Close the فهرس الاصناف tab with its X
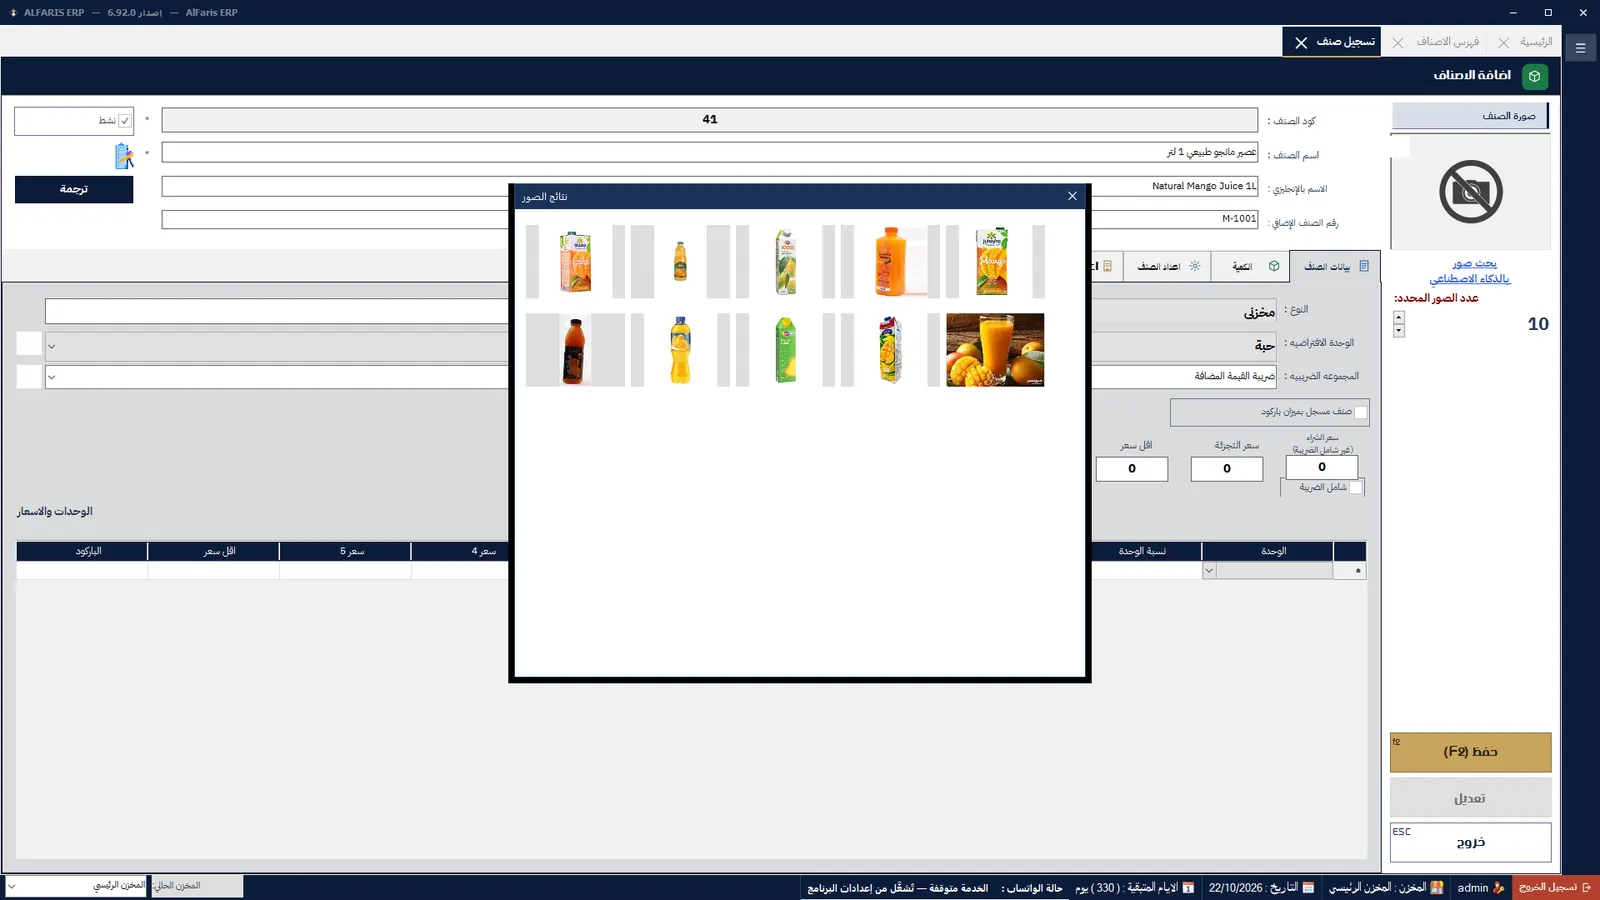 pos(1398,43)
